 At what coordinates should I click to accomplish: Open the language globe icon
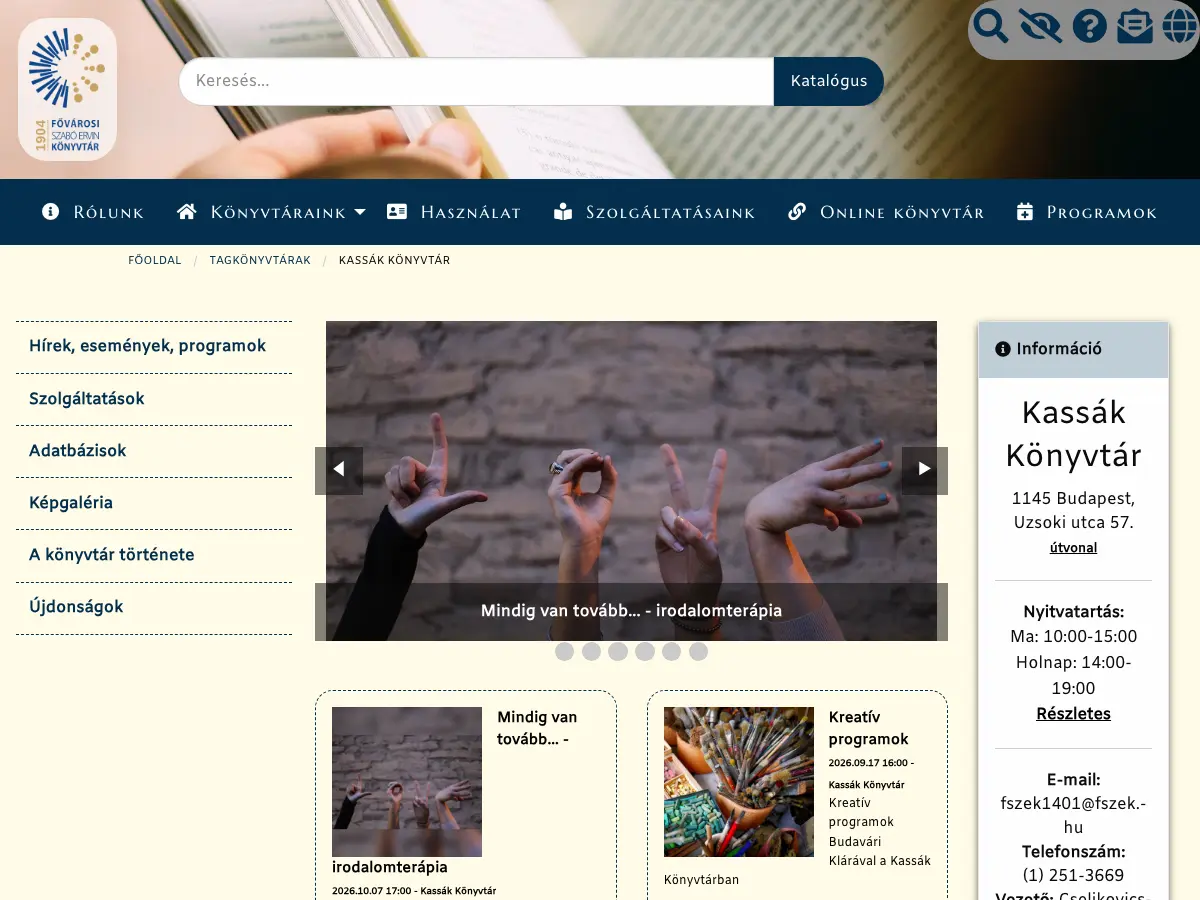[1180, 26]
